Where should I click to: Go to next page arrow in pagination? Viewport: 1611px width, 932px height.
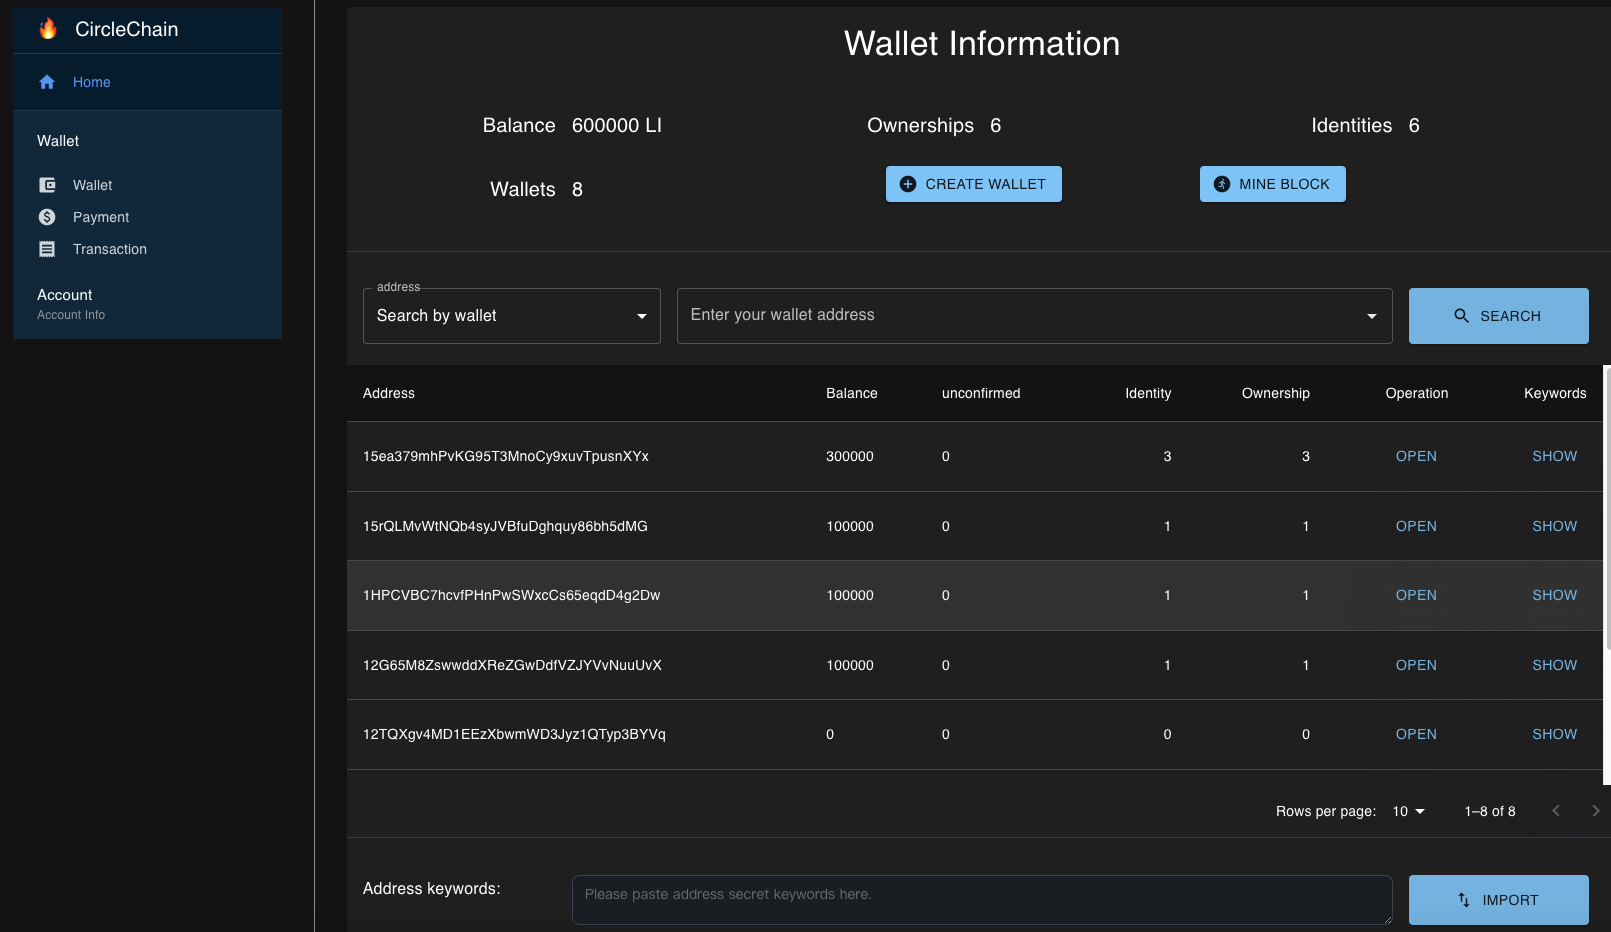click(x=1595, y=811)
